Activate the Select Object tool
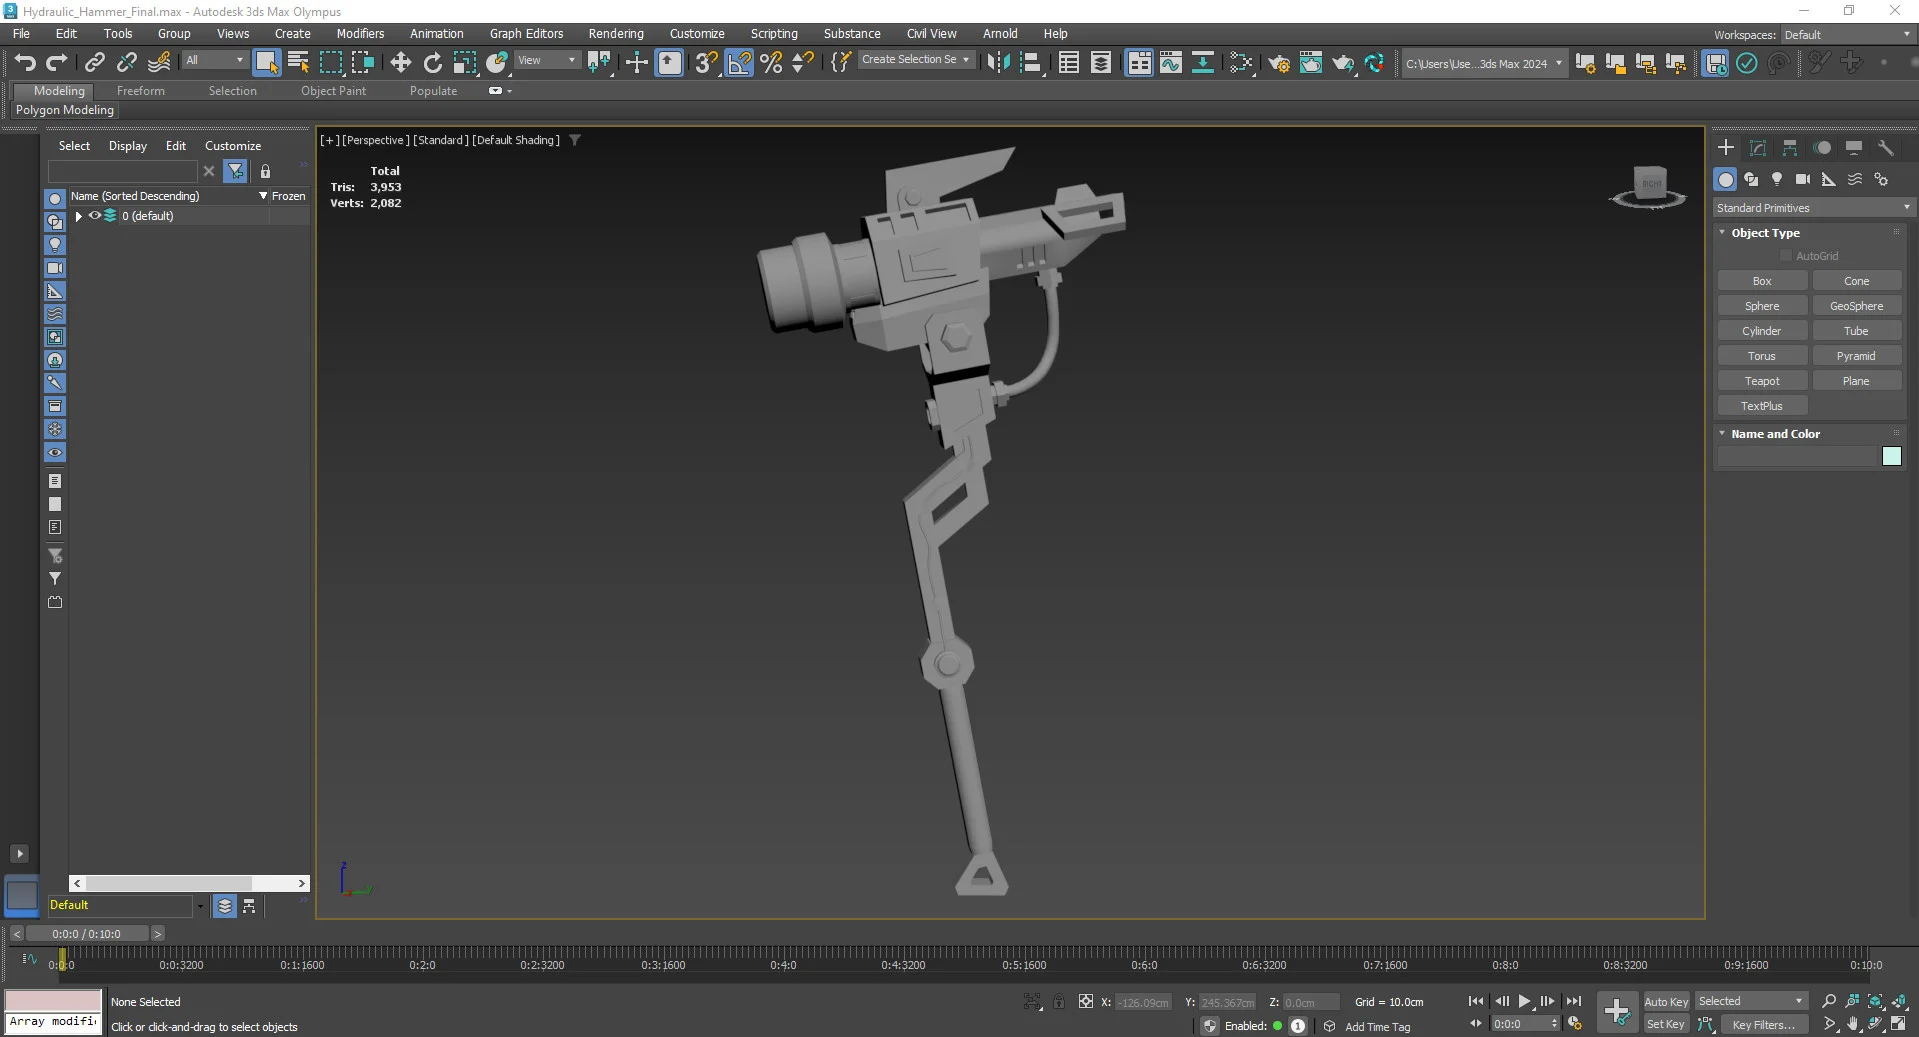 pos(267,62)
